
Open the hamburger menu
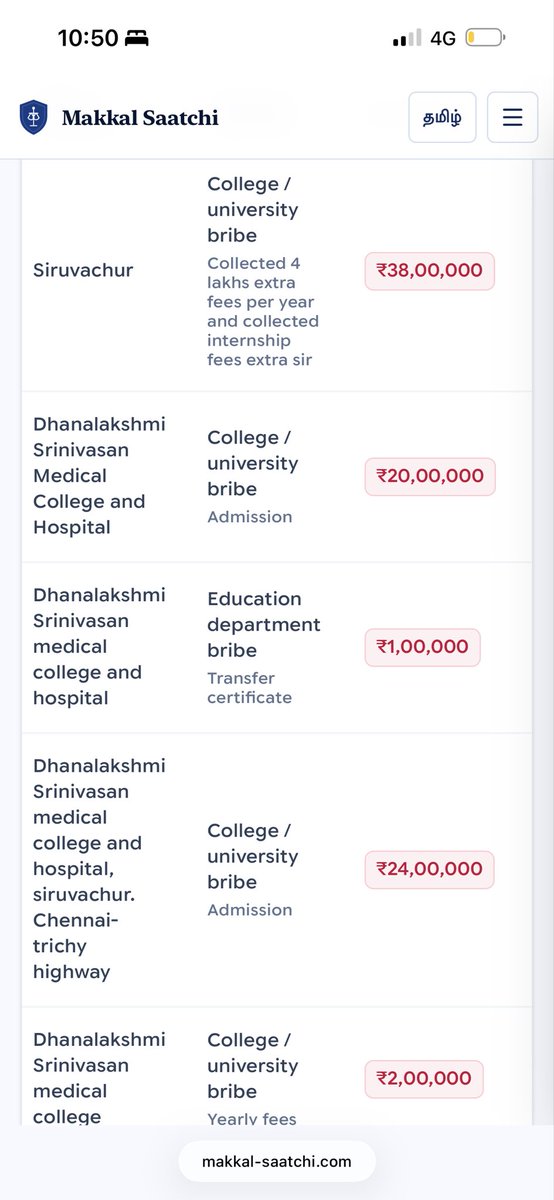point(512,117)
